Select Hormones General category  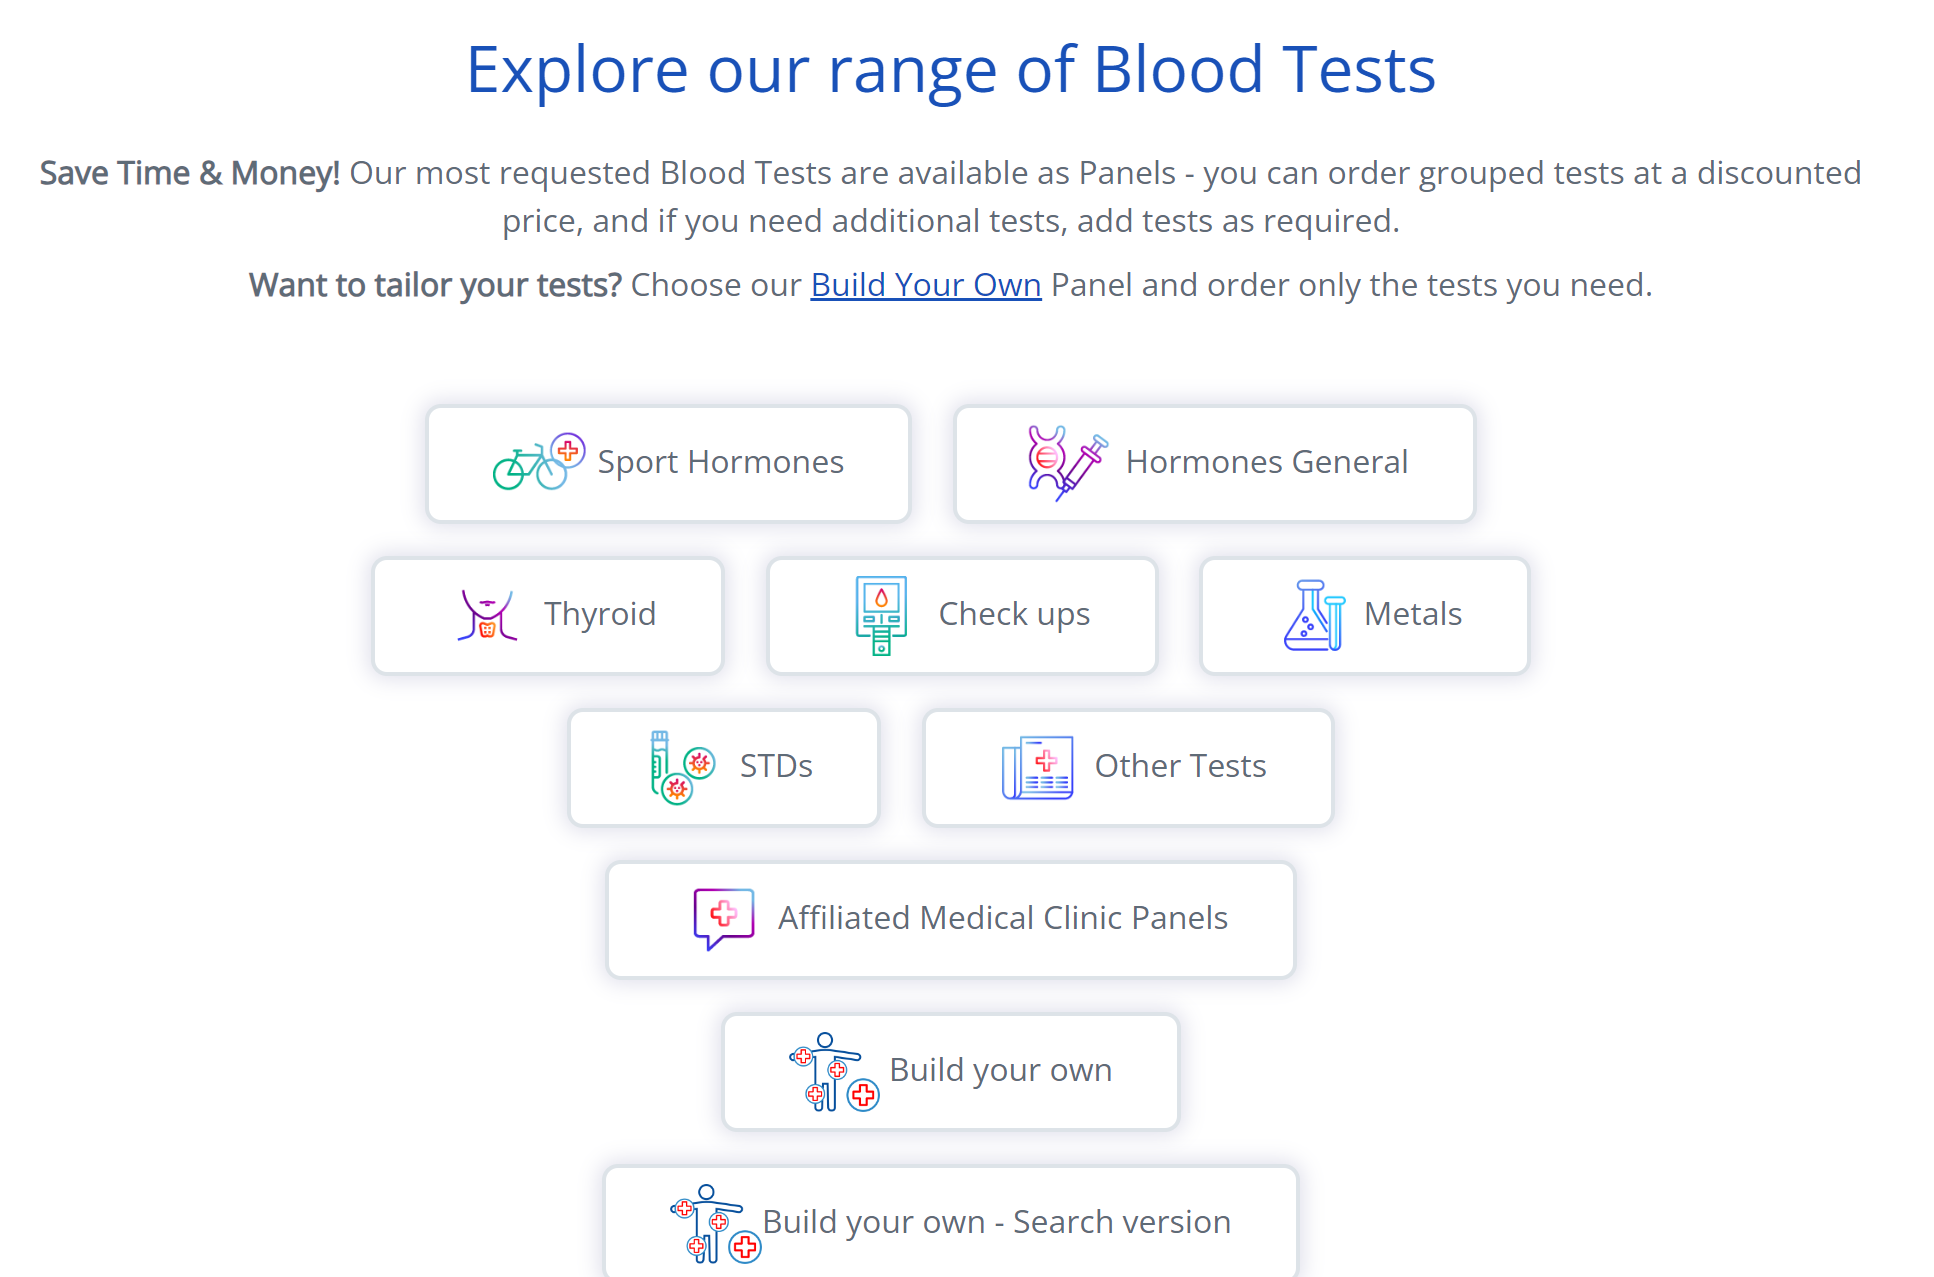(x=1214, y=463)
